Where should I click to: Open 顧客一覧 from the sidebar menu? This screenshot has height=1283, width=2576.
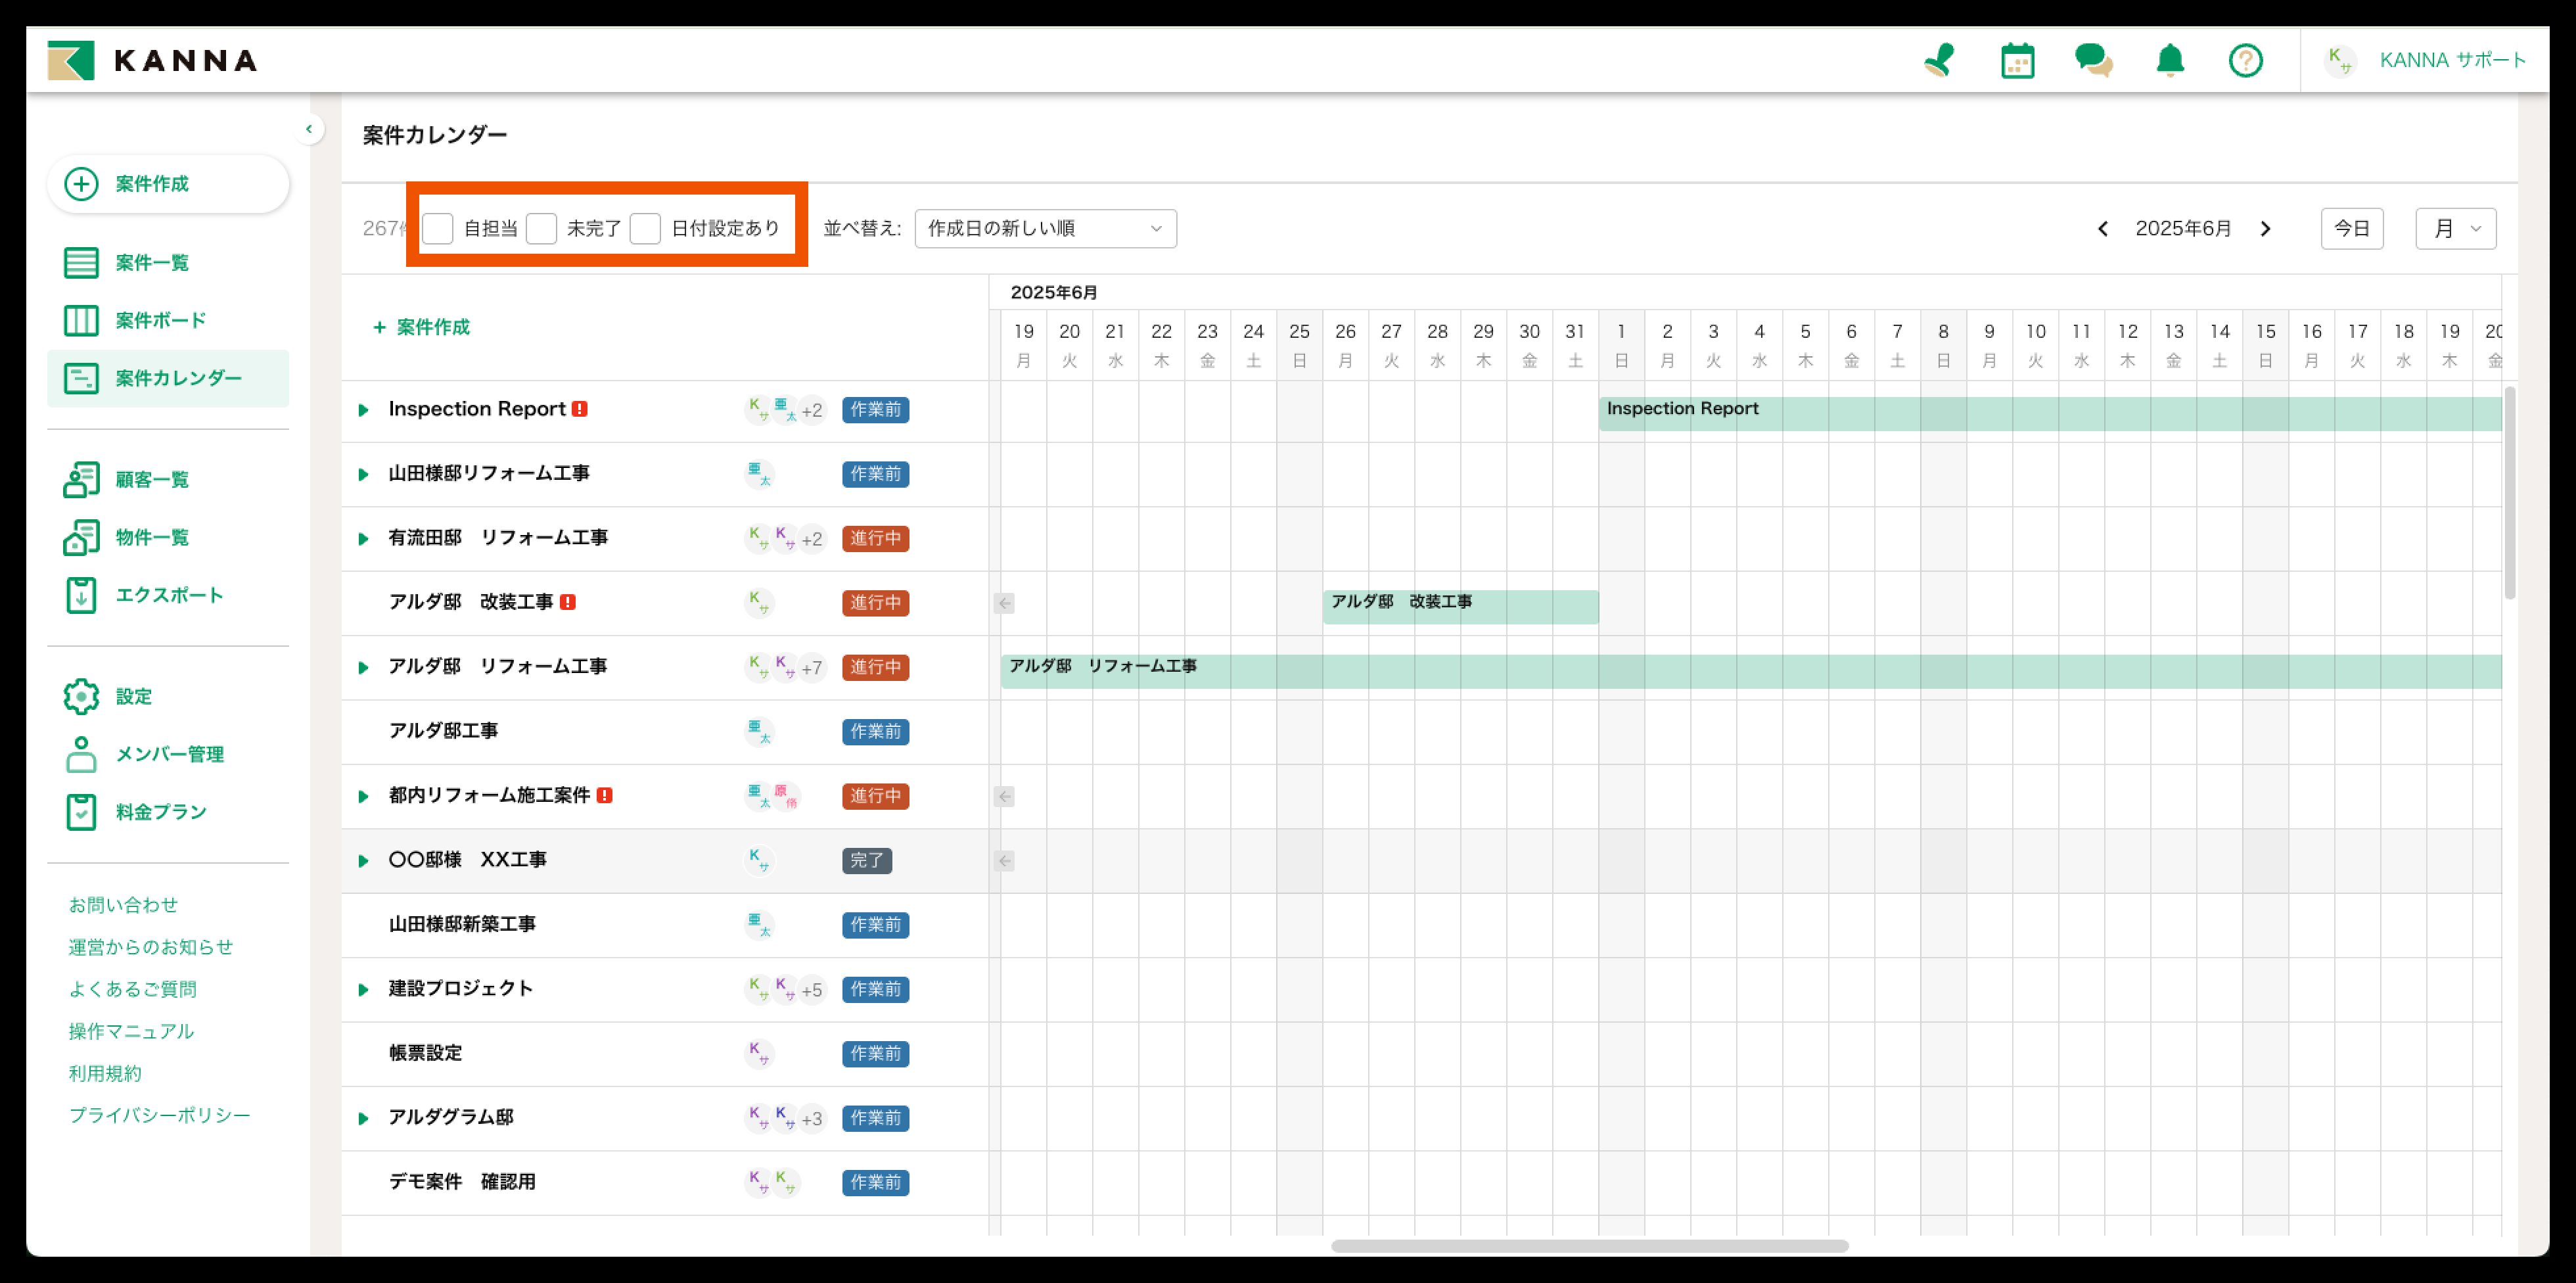pyautogui.click(x=151, y=480)
